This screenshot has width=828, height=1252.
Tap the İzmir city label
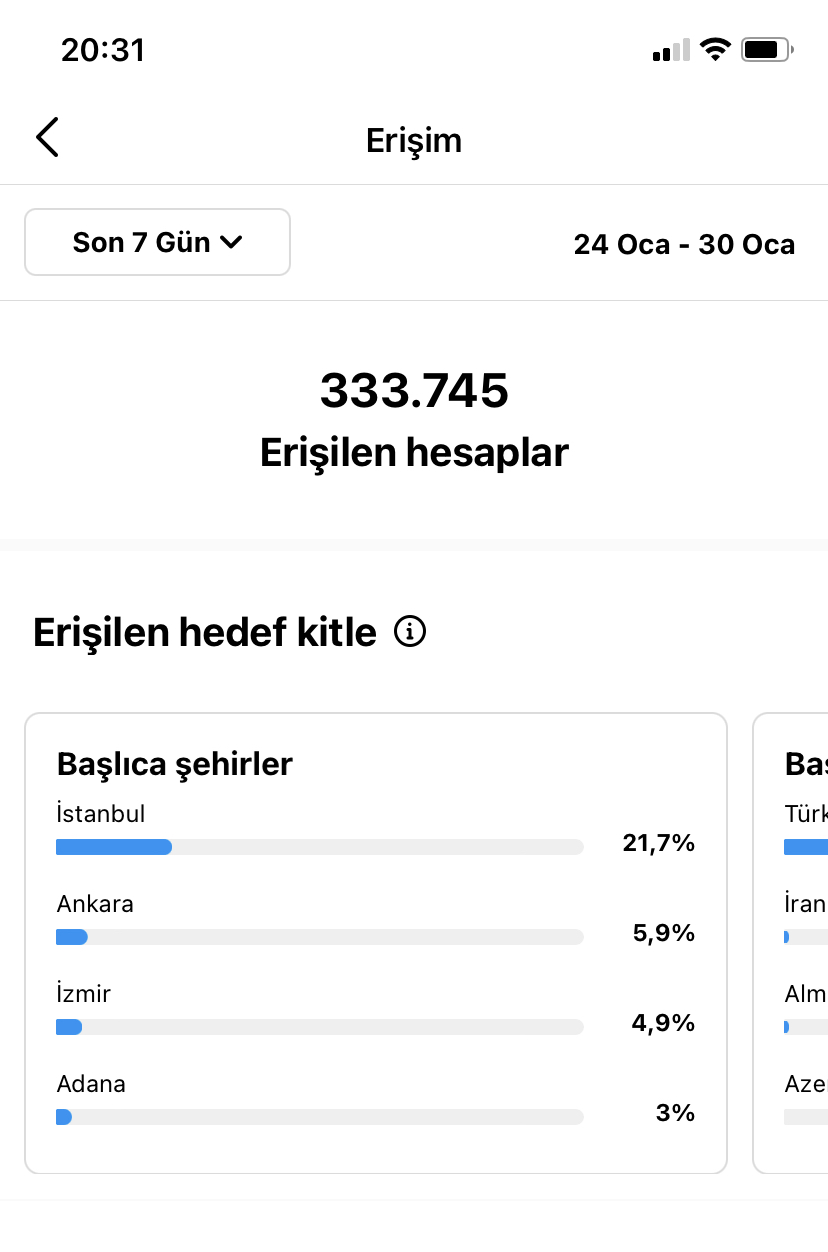pos(84,994)
